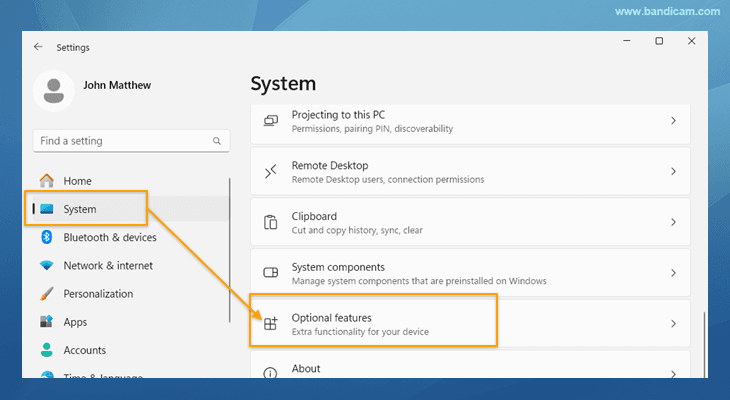This screenshot has width=730, height=400.
Task: Click the Personalization paintbrush icon
Action: [47, 294]
